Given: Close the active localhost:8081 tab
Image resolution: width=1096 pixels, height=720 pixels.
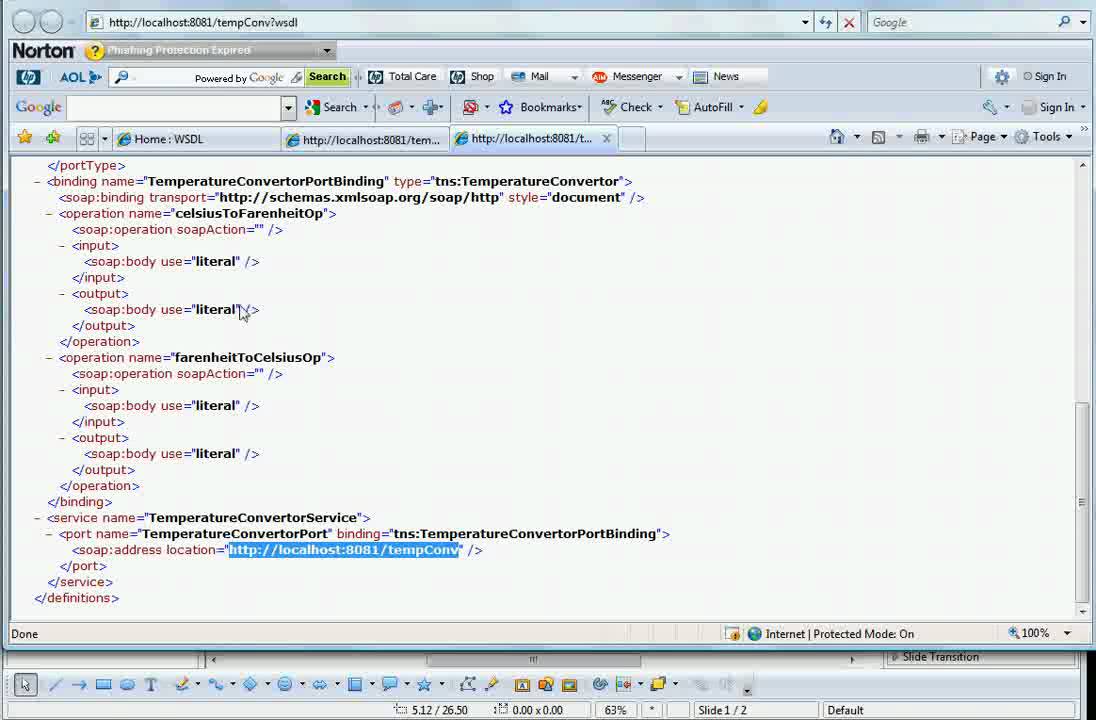Looking at the screenshot, I should pyautogui.click(x=607, y=138).
